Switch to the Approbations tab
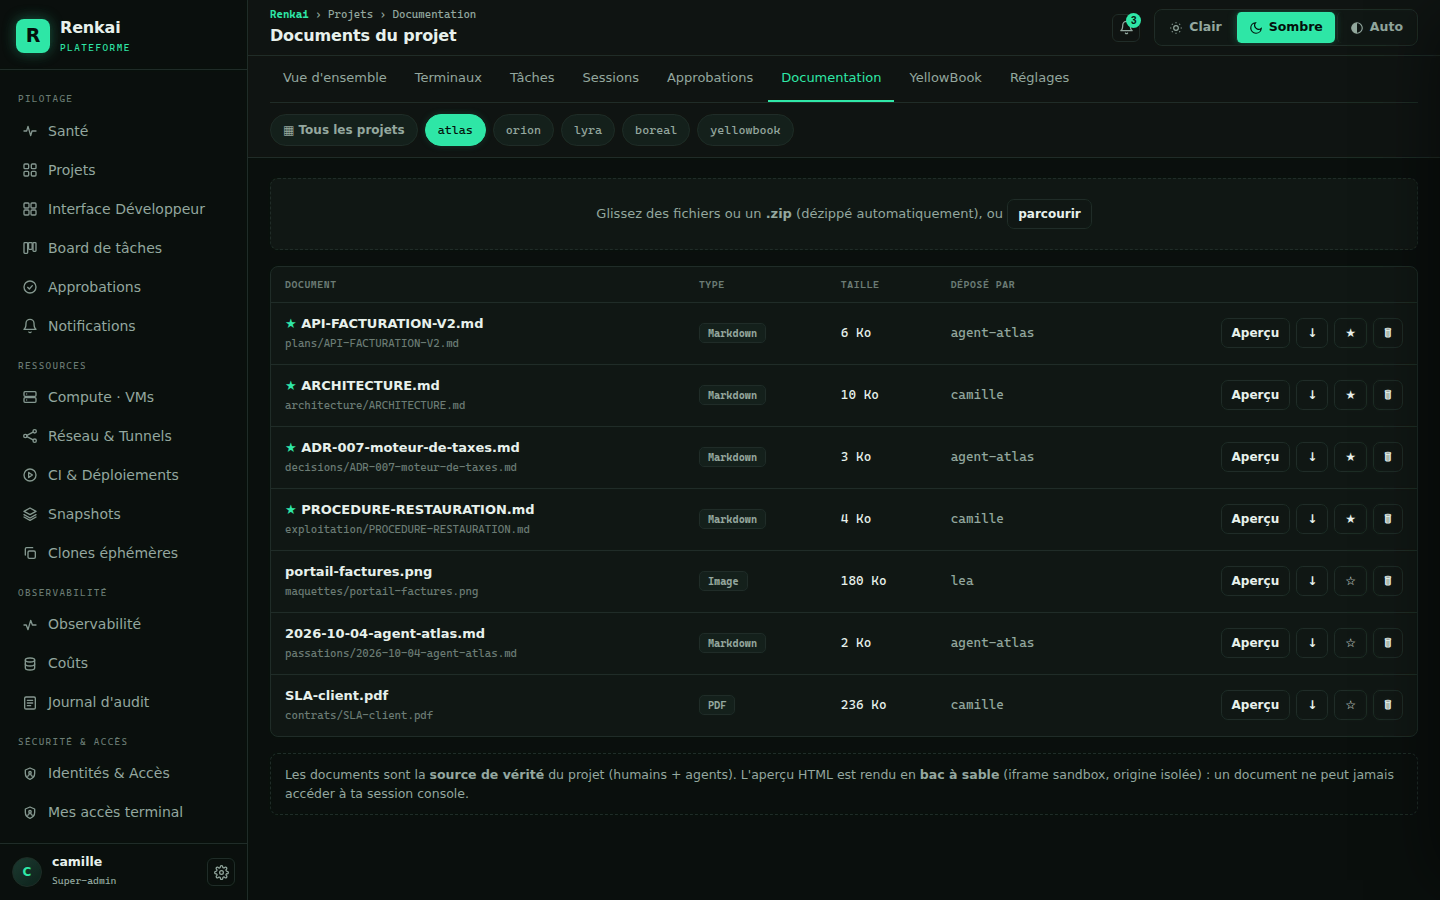 coord(710,78)
